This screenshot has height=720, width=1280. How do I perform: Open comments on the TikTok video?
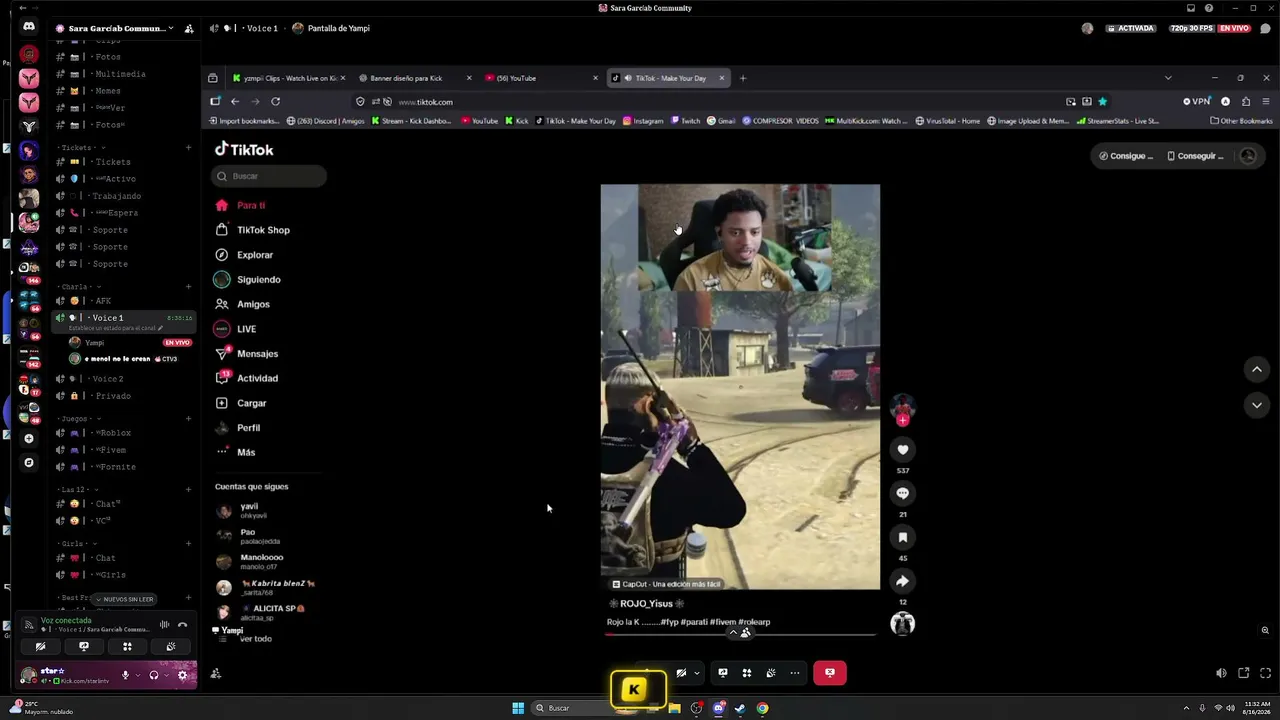point(903,494)
